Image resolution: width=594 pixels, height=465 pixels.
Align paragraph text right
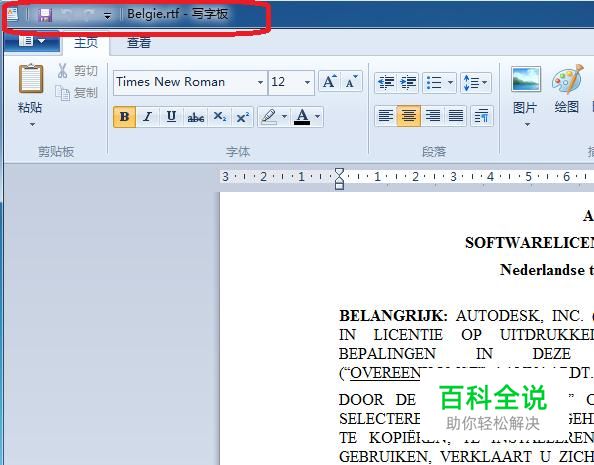[432, 116]
